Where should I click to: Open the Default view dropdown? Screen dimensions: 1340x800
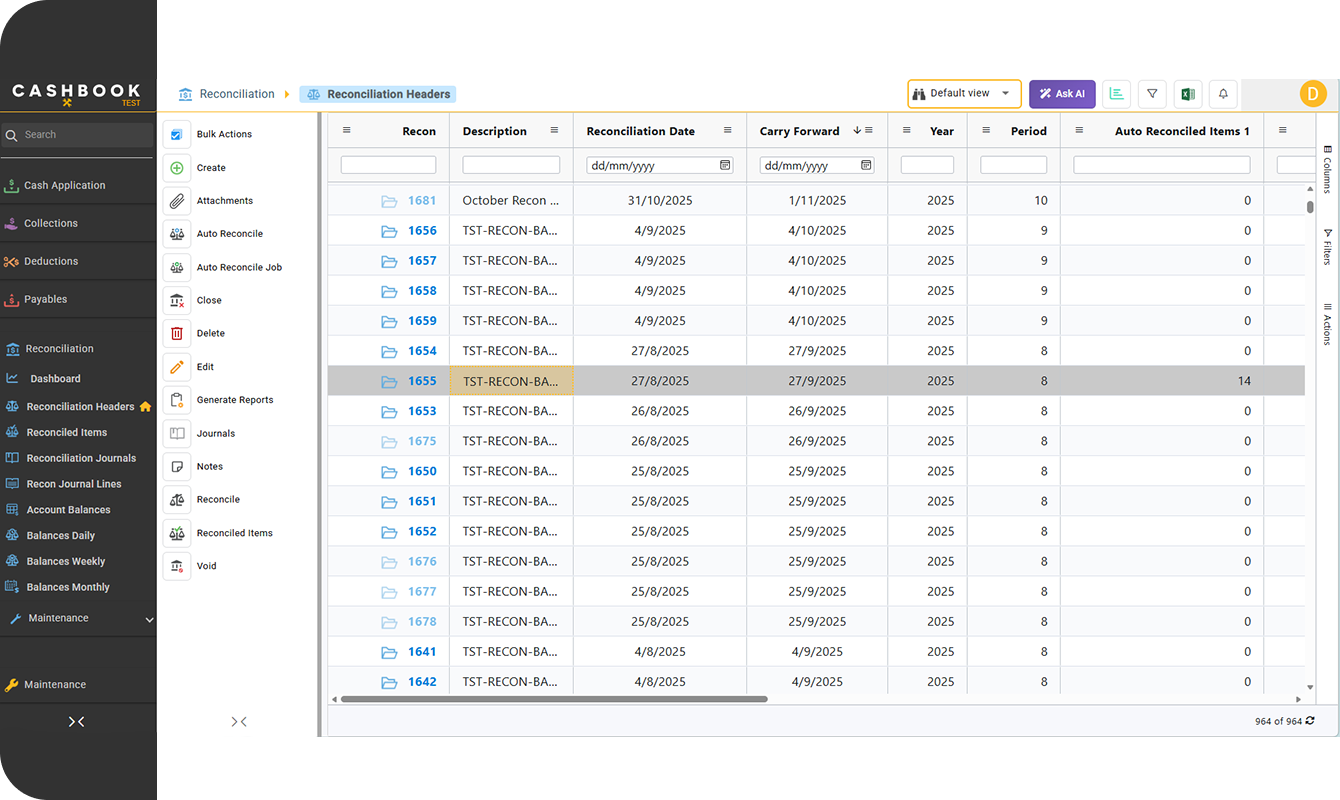pos(964,94)
